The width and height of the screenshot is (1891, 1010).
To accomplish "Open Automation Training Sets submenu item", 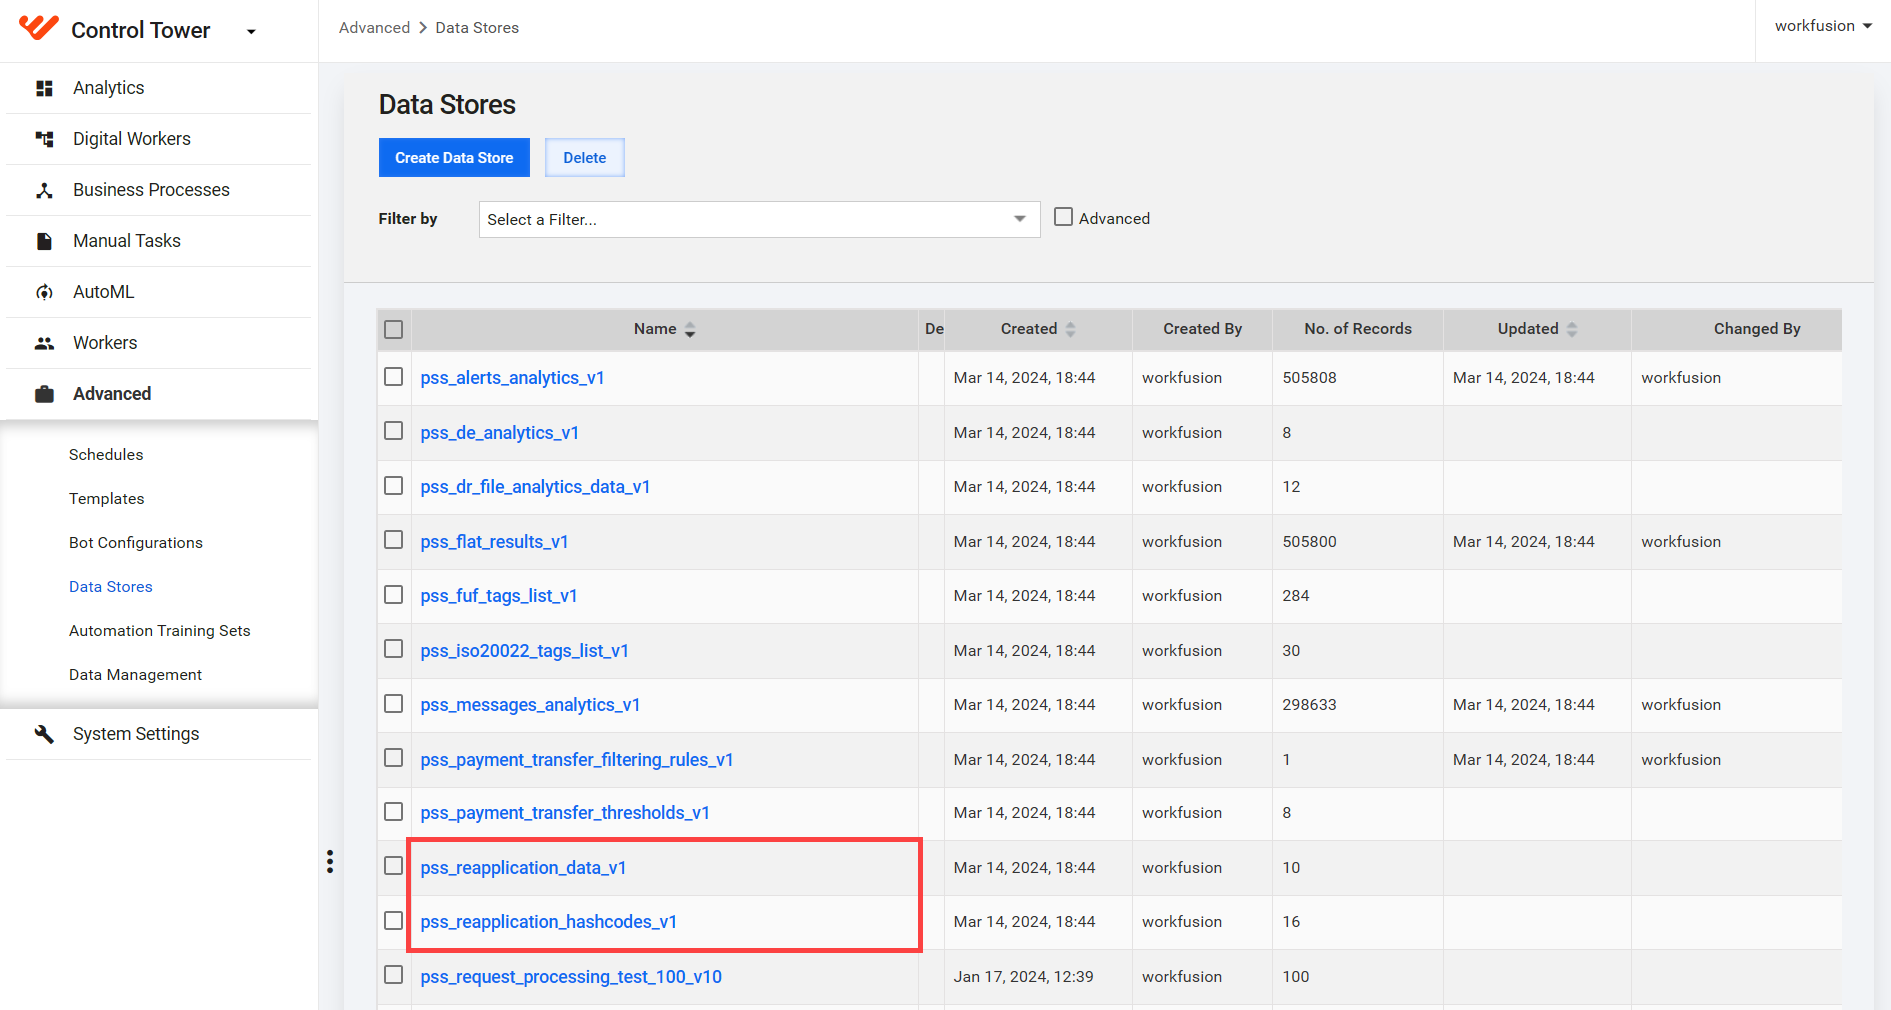I will pyautogui.click(x=160, y=631).
